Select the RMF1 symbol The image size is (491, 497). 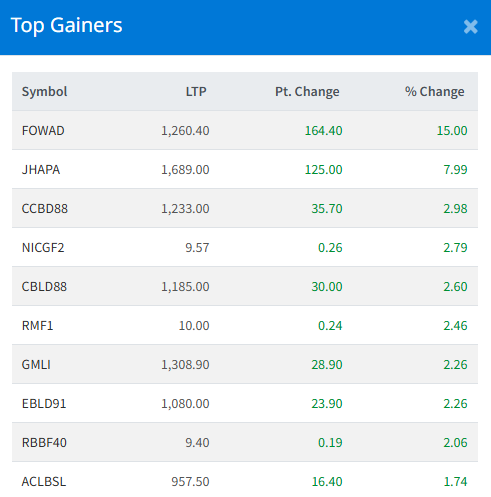click(x=37, y=326)
